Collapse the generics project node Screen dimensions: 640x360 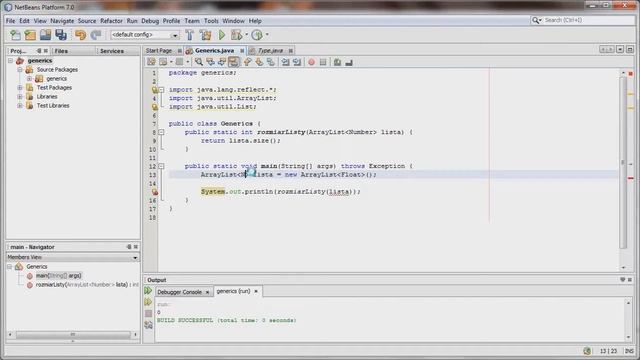pos(11,60)
